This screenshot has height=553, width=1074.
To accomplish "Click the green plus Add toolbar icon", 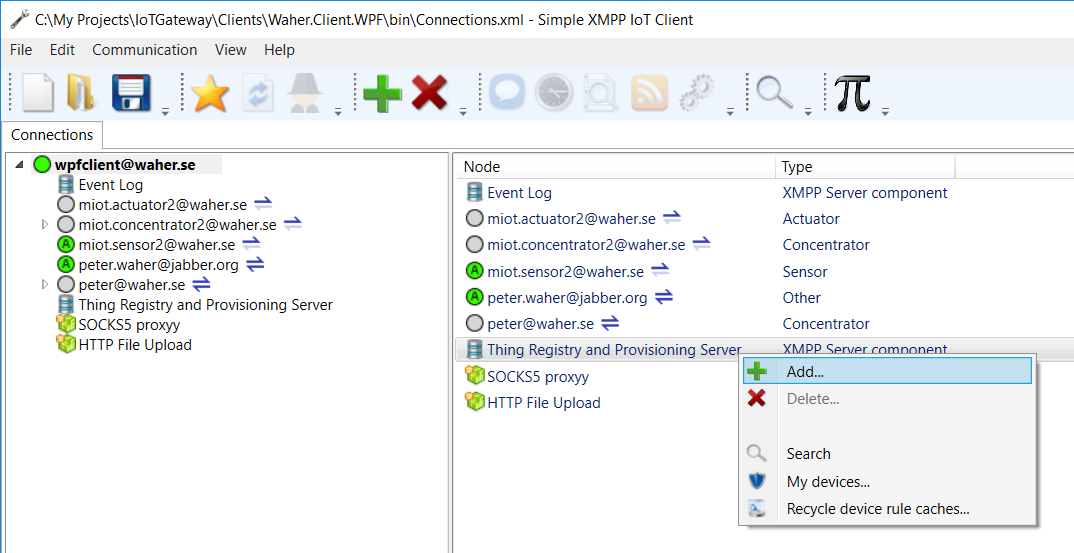I will [x=382, y=94].
